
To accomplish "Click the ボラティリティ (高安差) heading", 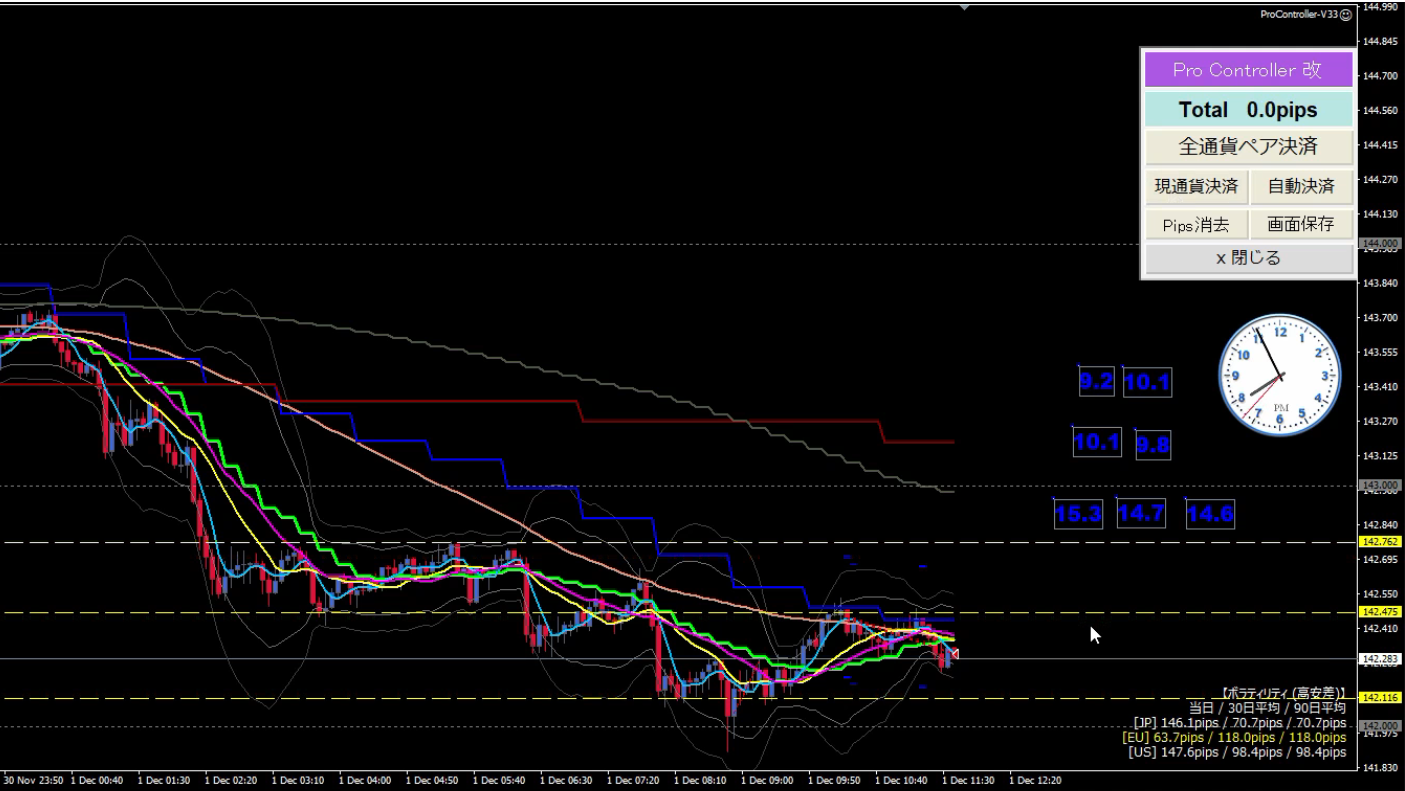I will 1283,693.
